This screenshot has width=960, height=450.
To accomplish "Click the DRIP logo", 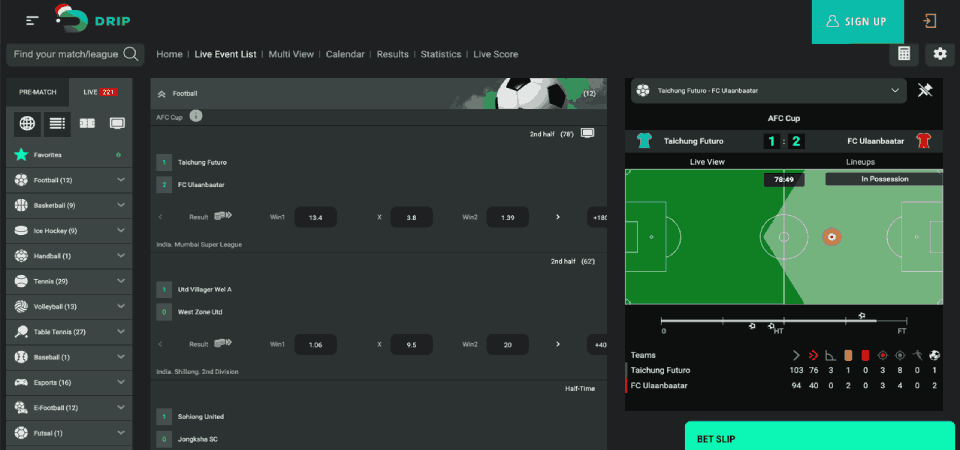I will (x=92, y=20).
